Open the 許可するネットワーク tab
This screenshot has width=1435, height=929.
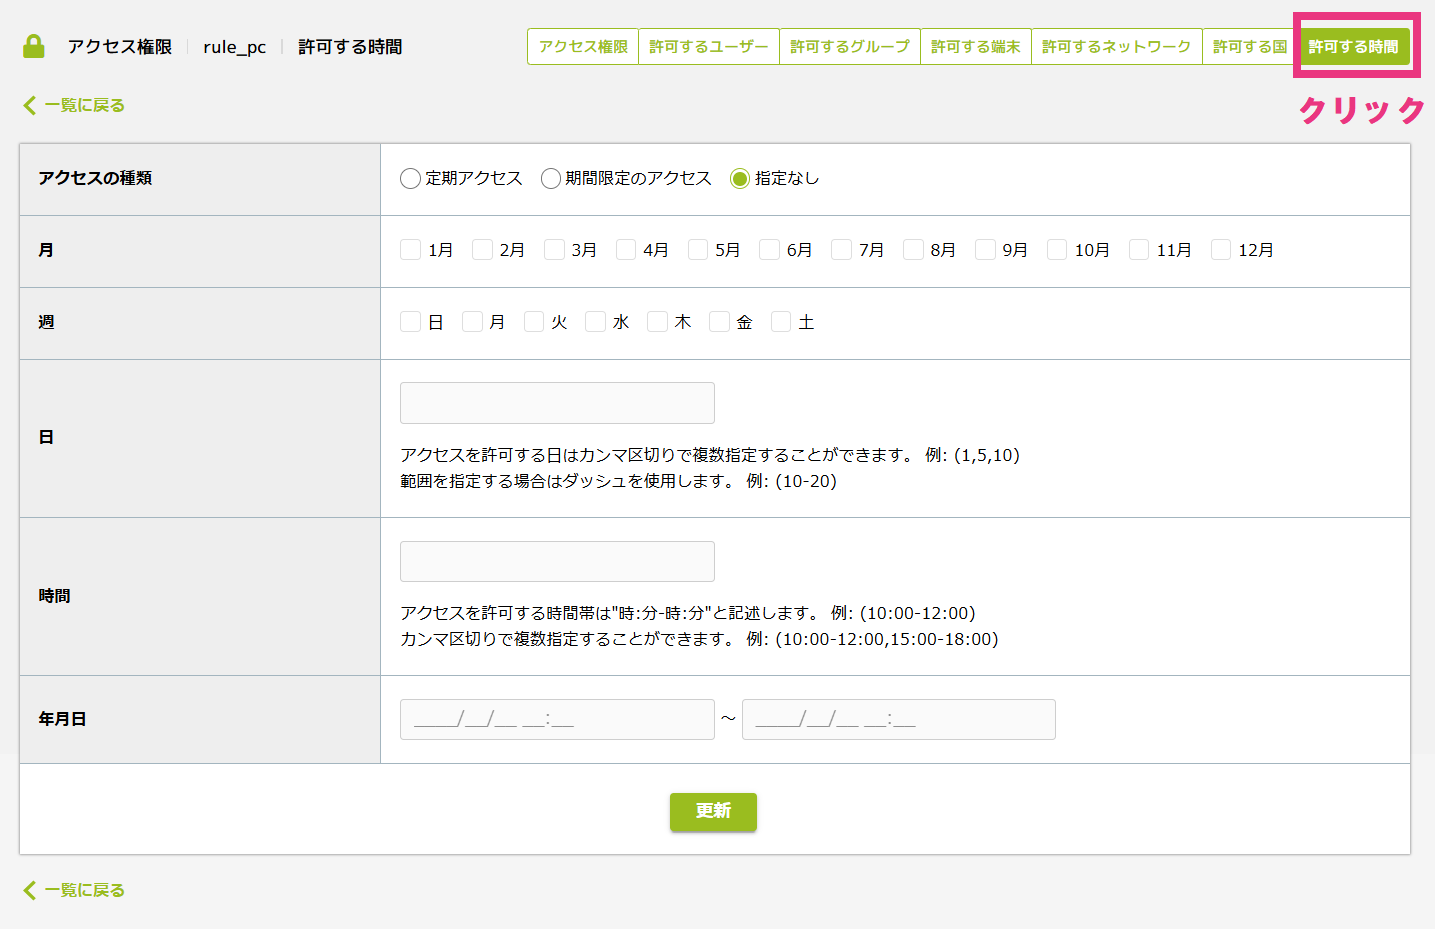coord(1117,47)
